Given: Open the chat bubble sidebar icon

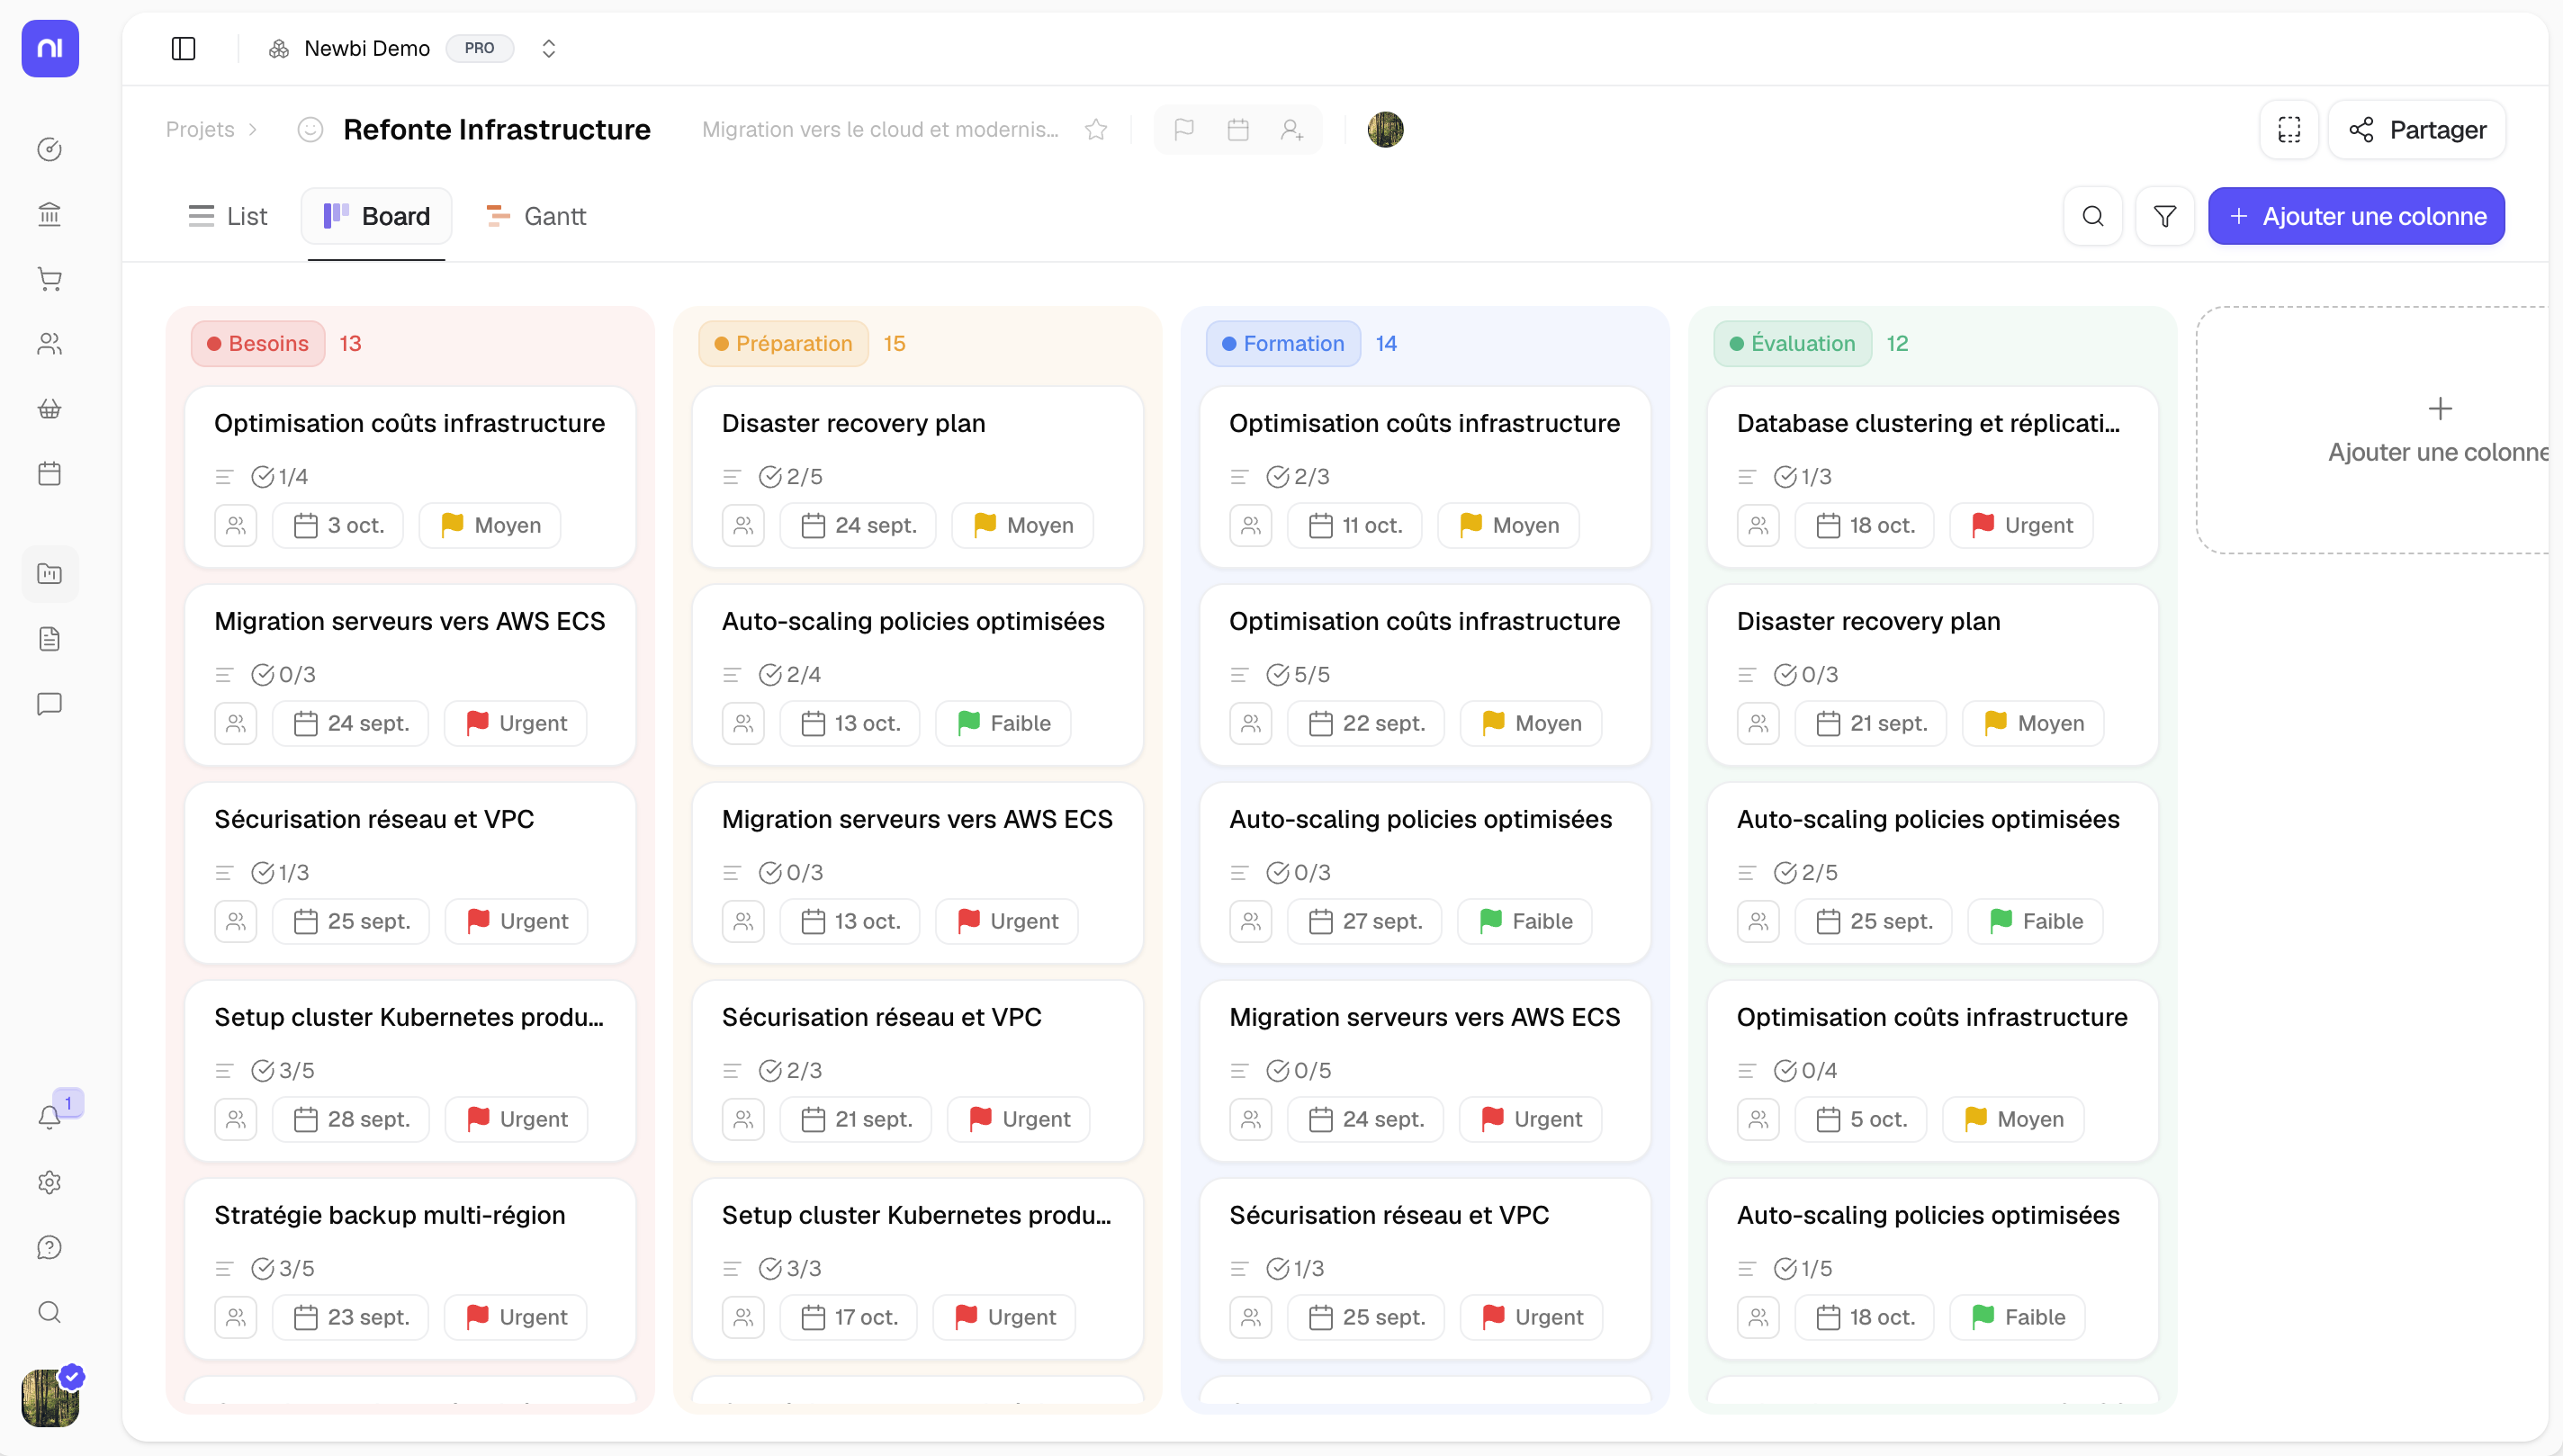Looking at the screenshot, I should click(x=49, y=704).
